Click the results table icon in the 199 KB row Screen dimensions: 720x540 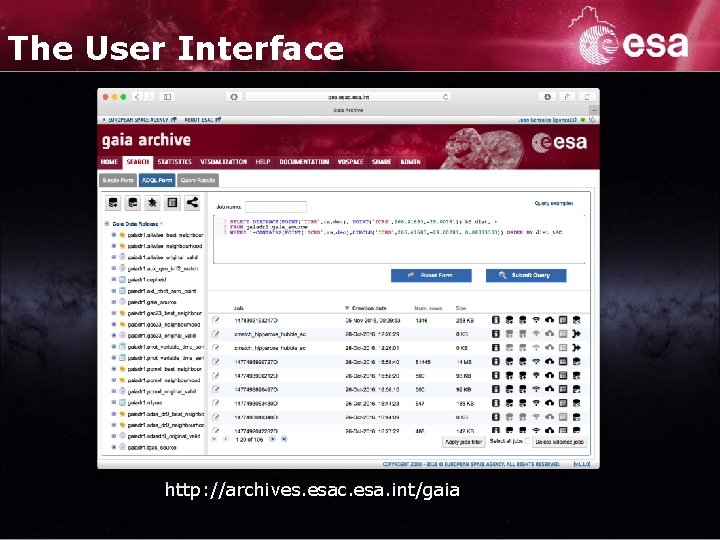pyautogui.click(x=563, y=403)
